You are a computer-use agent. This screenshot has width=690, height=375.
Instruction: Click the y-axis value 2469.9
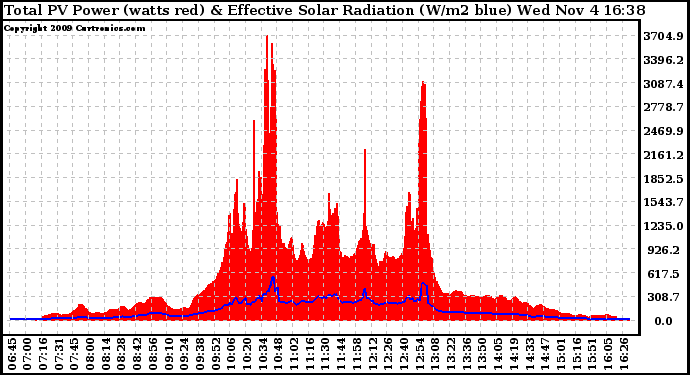pyautogui.click(x=664, y=131)
